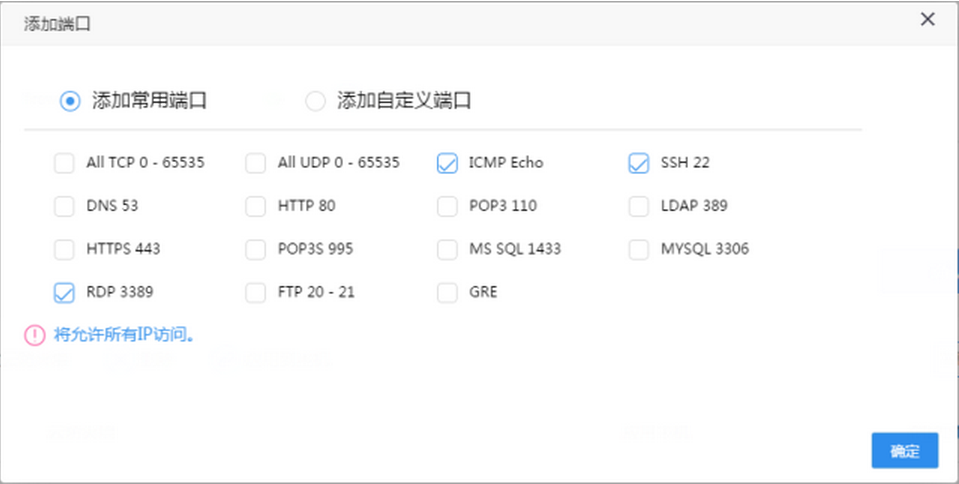Select the LDAP 389 checkbox
Image resolution: width=959 pixels, height=484 pixels.
[639, 206]
